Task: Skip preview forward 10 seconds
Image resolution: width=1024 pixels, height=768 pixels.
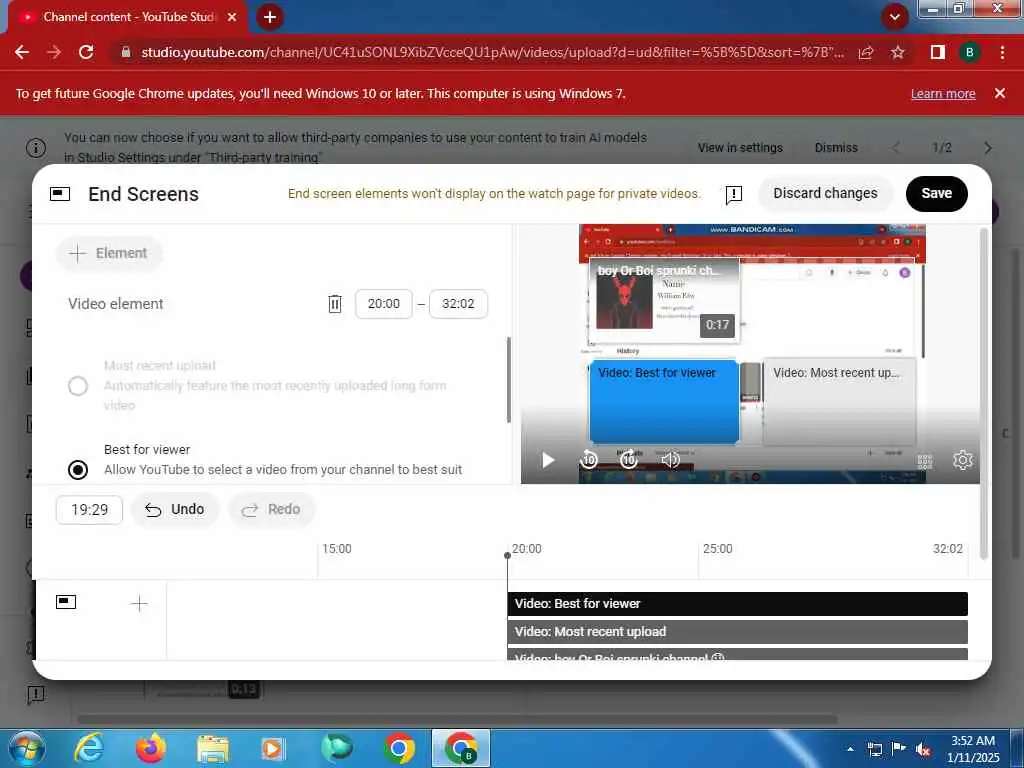Action: 628,459
